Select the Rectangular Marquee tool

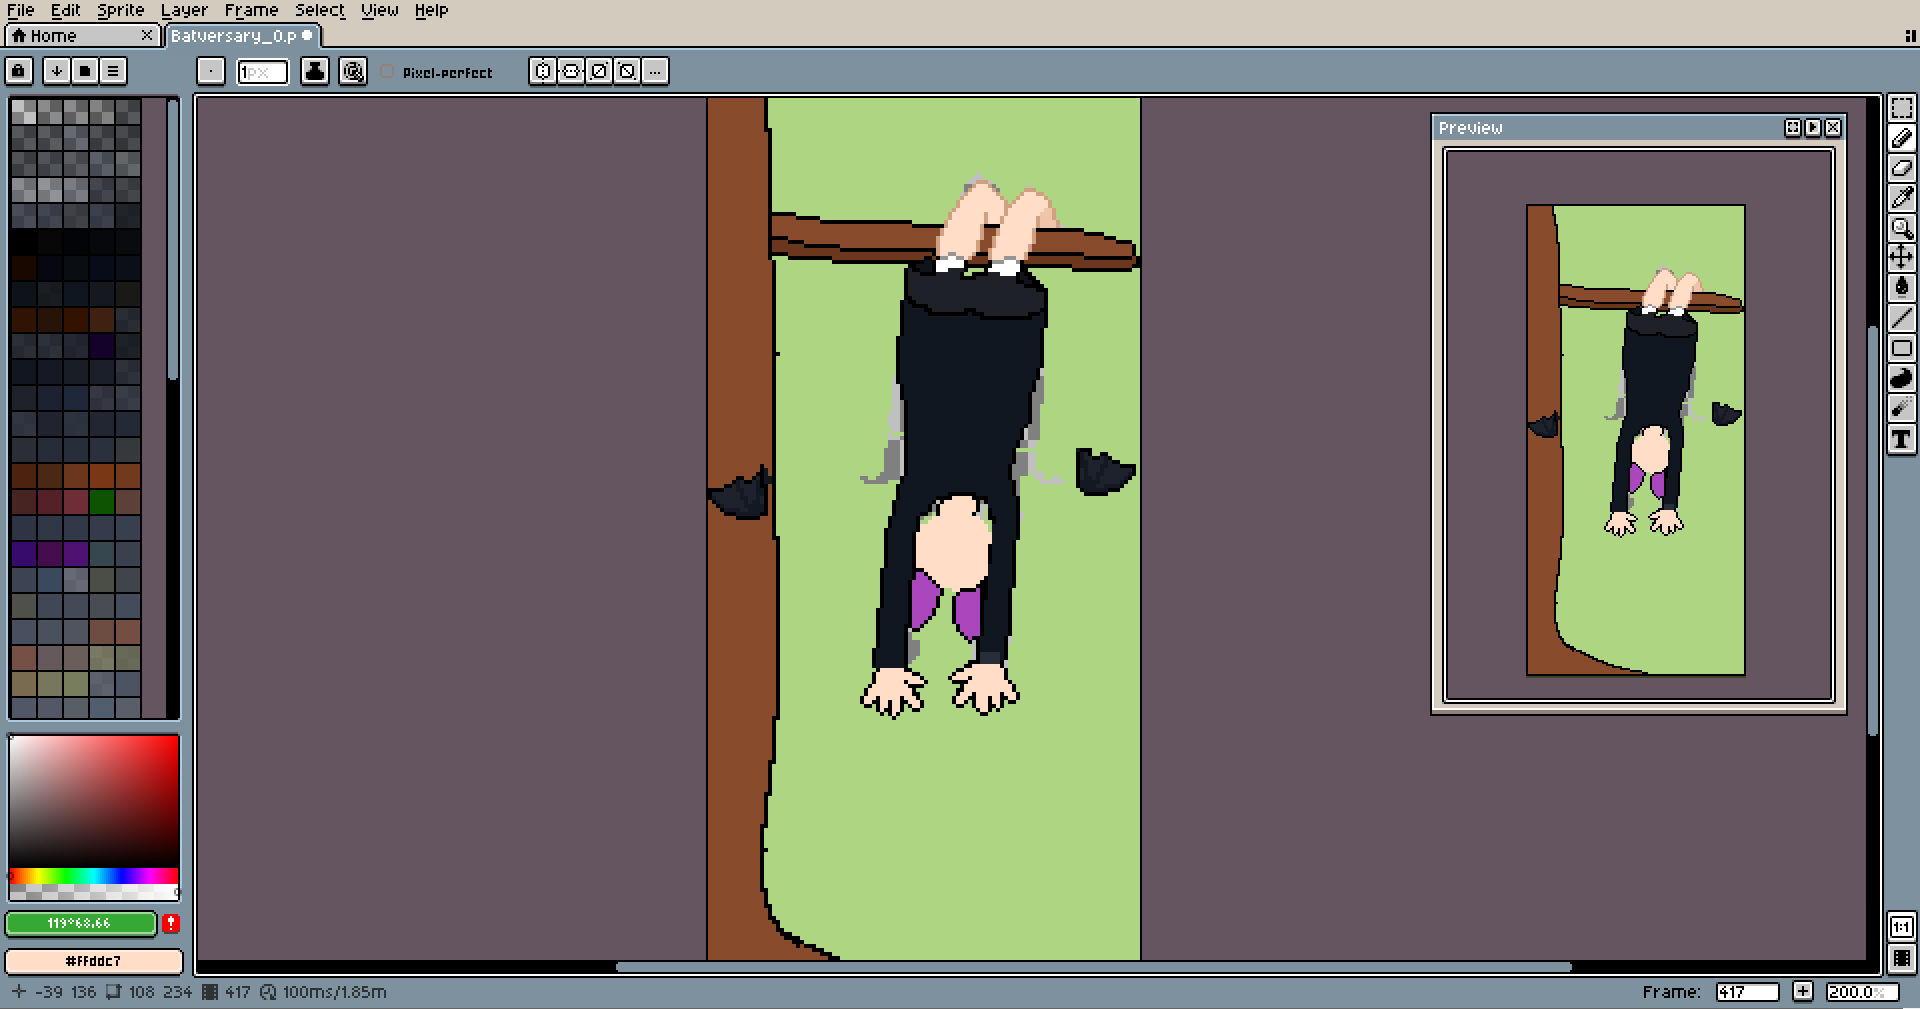[1901, 108]
